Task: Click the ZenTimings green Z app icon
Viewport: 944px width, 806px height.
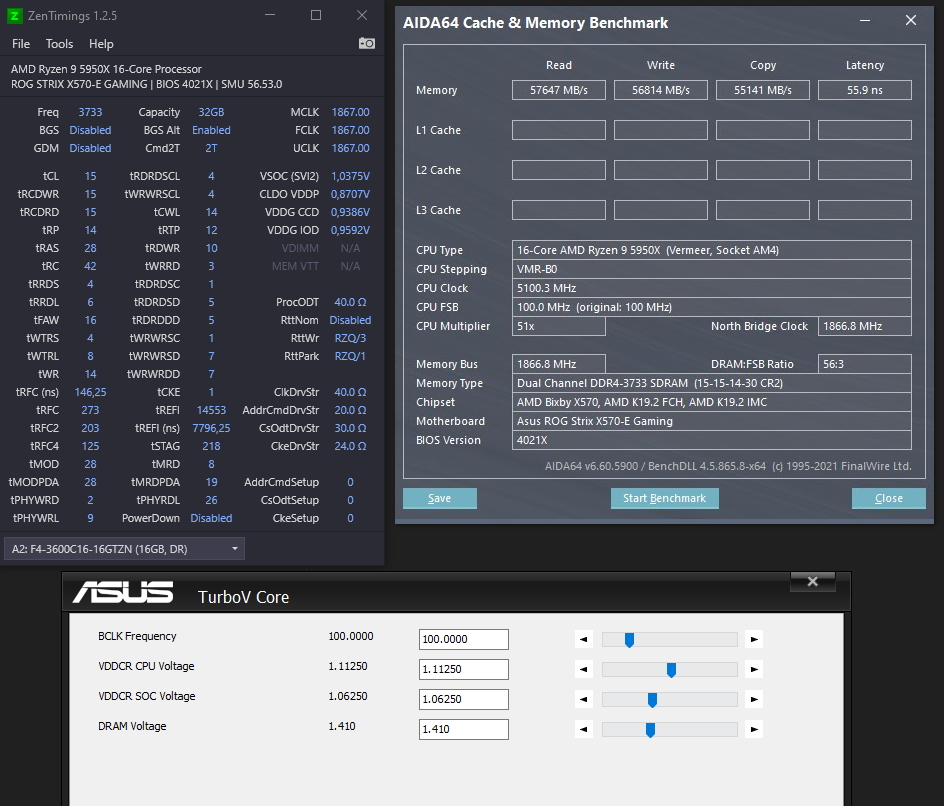Action: pos(14,16)
